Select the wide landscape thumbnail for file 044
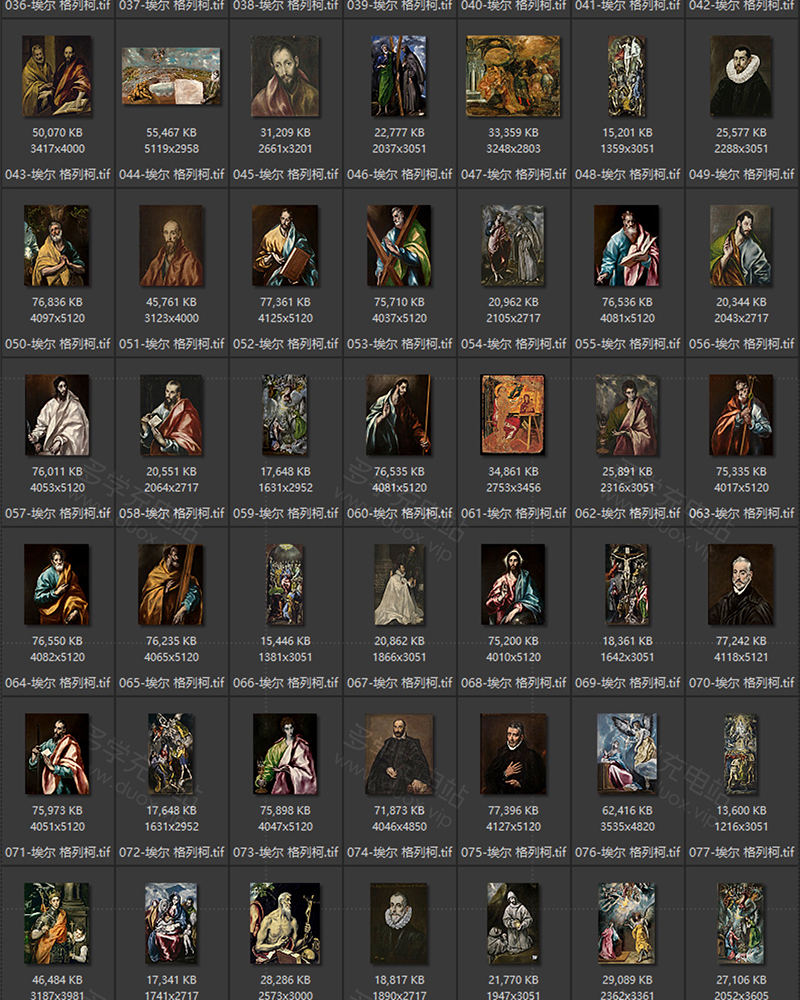 [x=171, y=76]
